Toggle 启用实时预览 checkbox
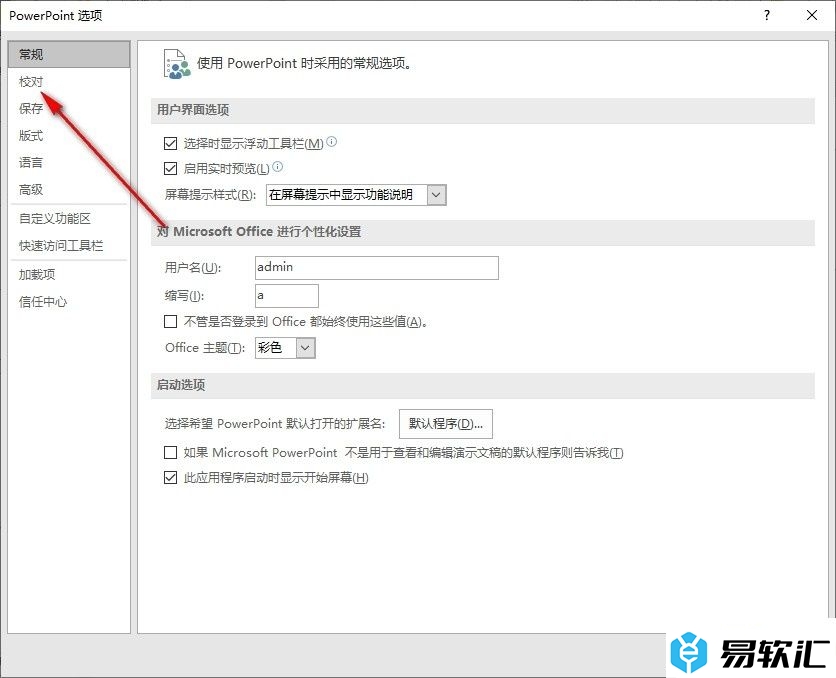836x678 pixels. click(x=171, y=169)
